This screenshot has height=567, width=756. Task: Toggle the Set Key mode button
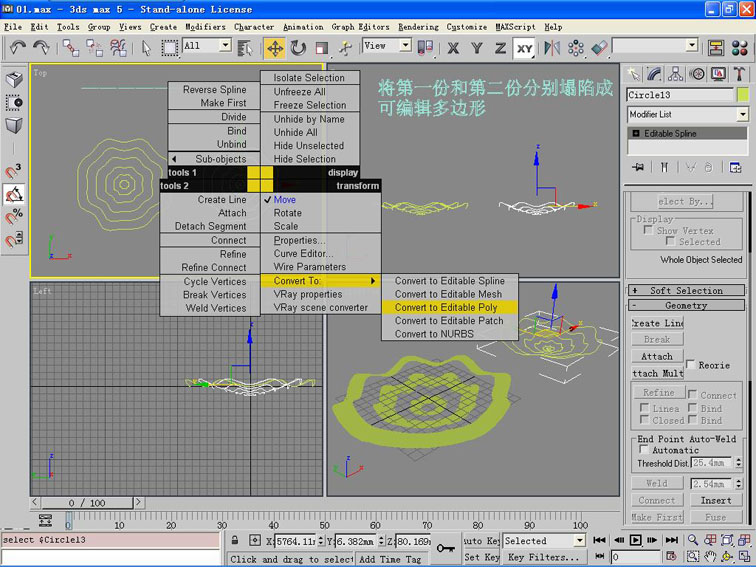tap(482, 557)
